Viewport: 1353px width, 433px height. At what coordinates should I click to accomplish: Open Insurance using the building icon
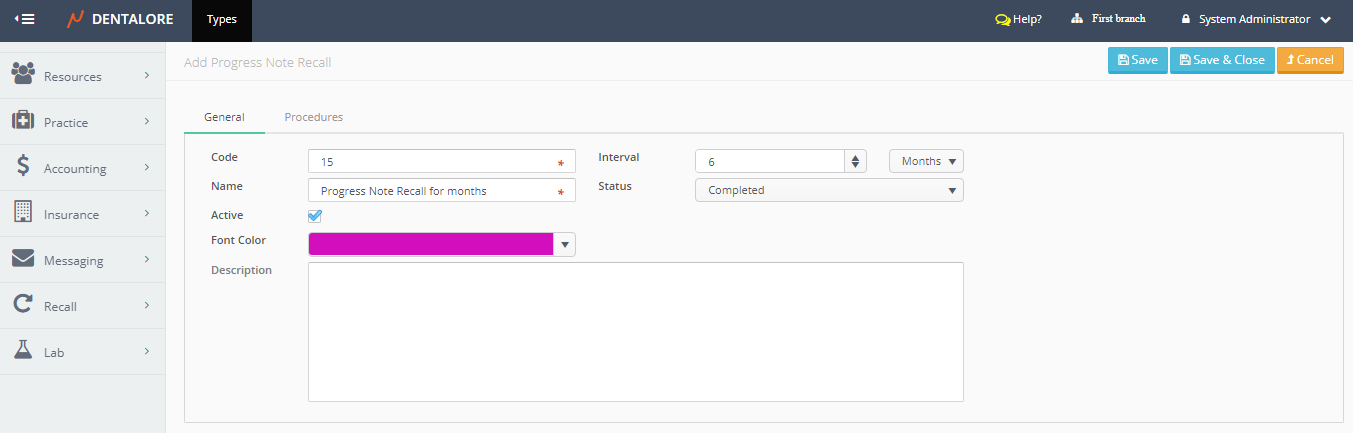click(x=23, y=213)
